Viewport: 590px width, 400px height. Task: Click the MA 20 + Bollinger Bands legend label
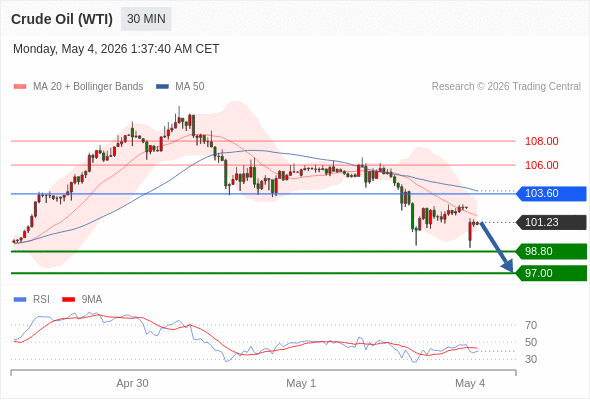88,87
